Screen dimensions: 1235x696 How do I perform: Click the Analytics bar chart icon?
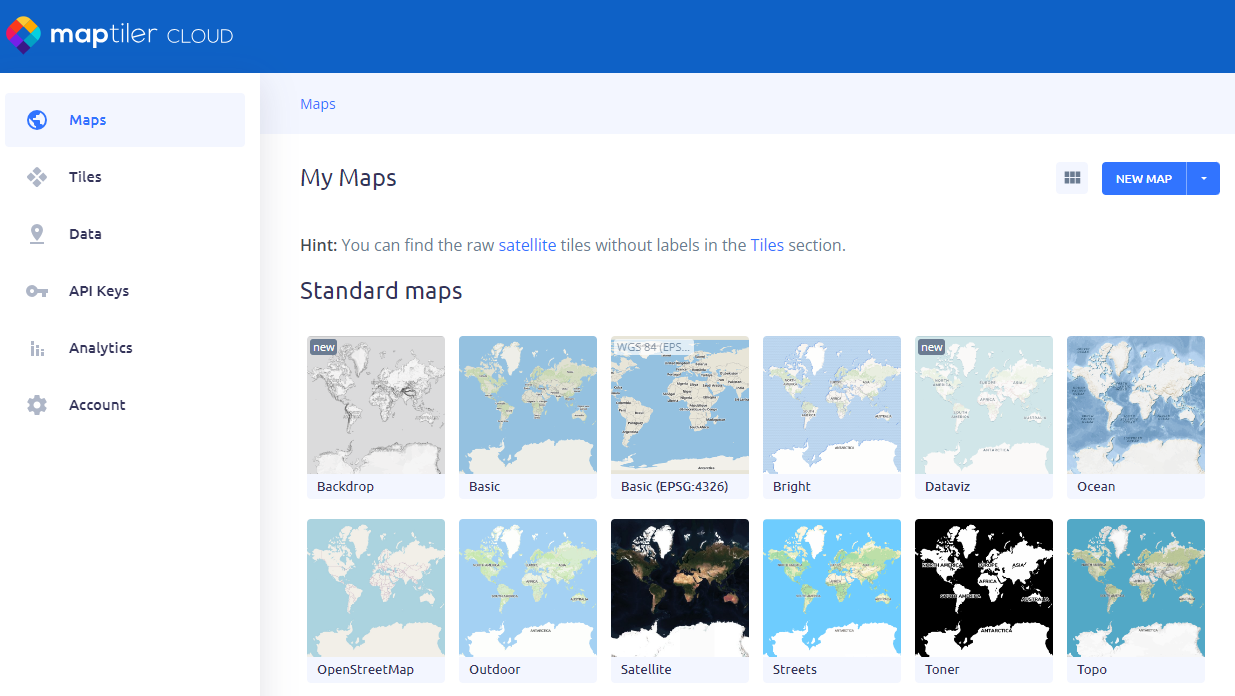tap(37, 348)
